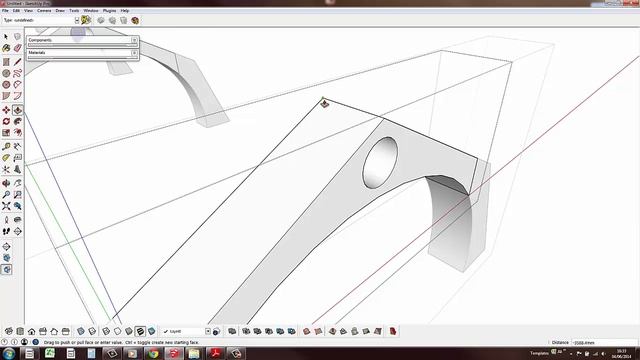
Task: Open Chrome from the taskbar
Action: coord(153,353)
